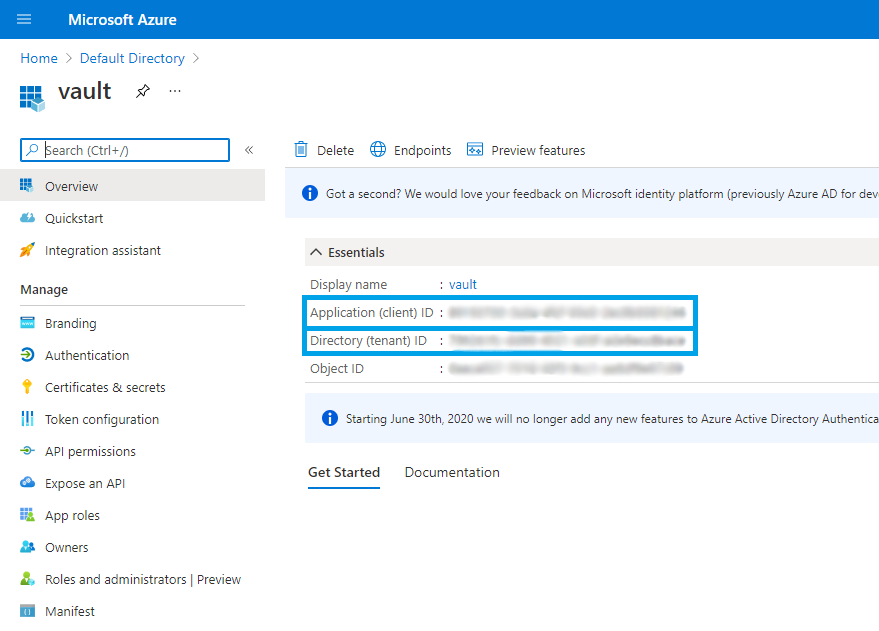Click the vault display name link
The image size is (879, 631).
coord(462,285)
